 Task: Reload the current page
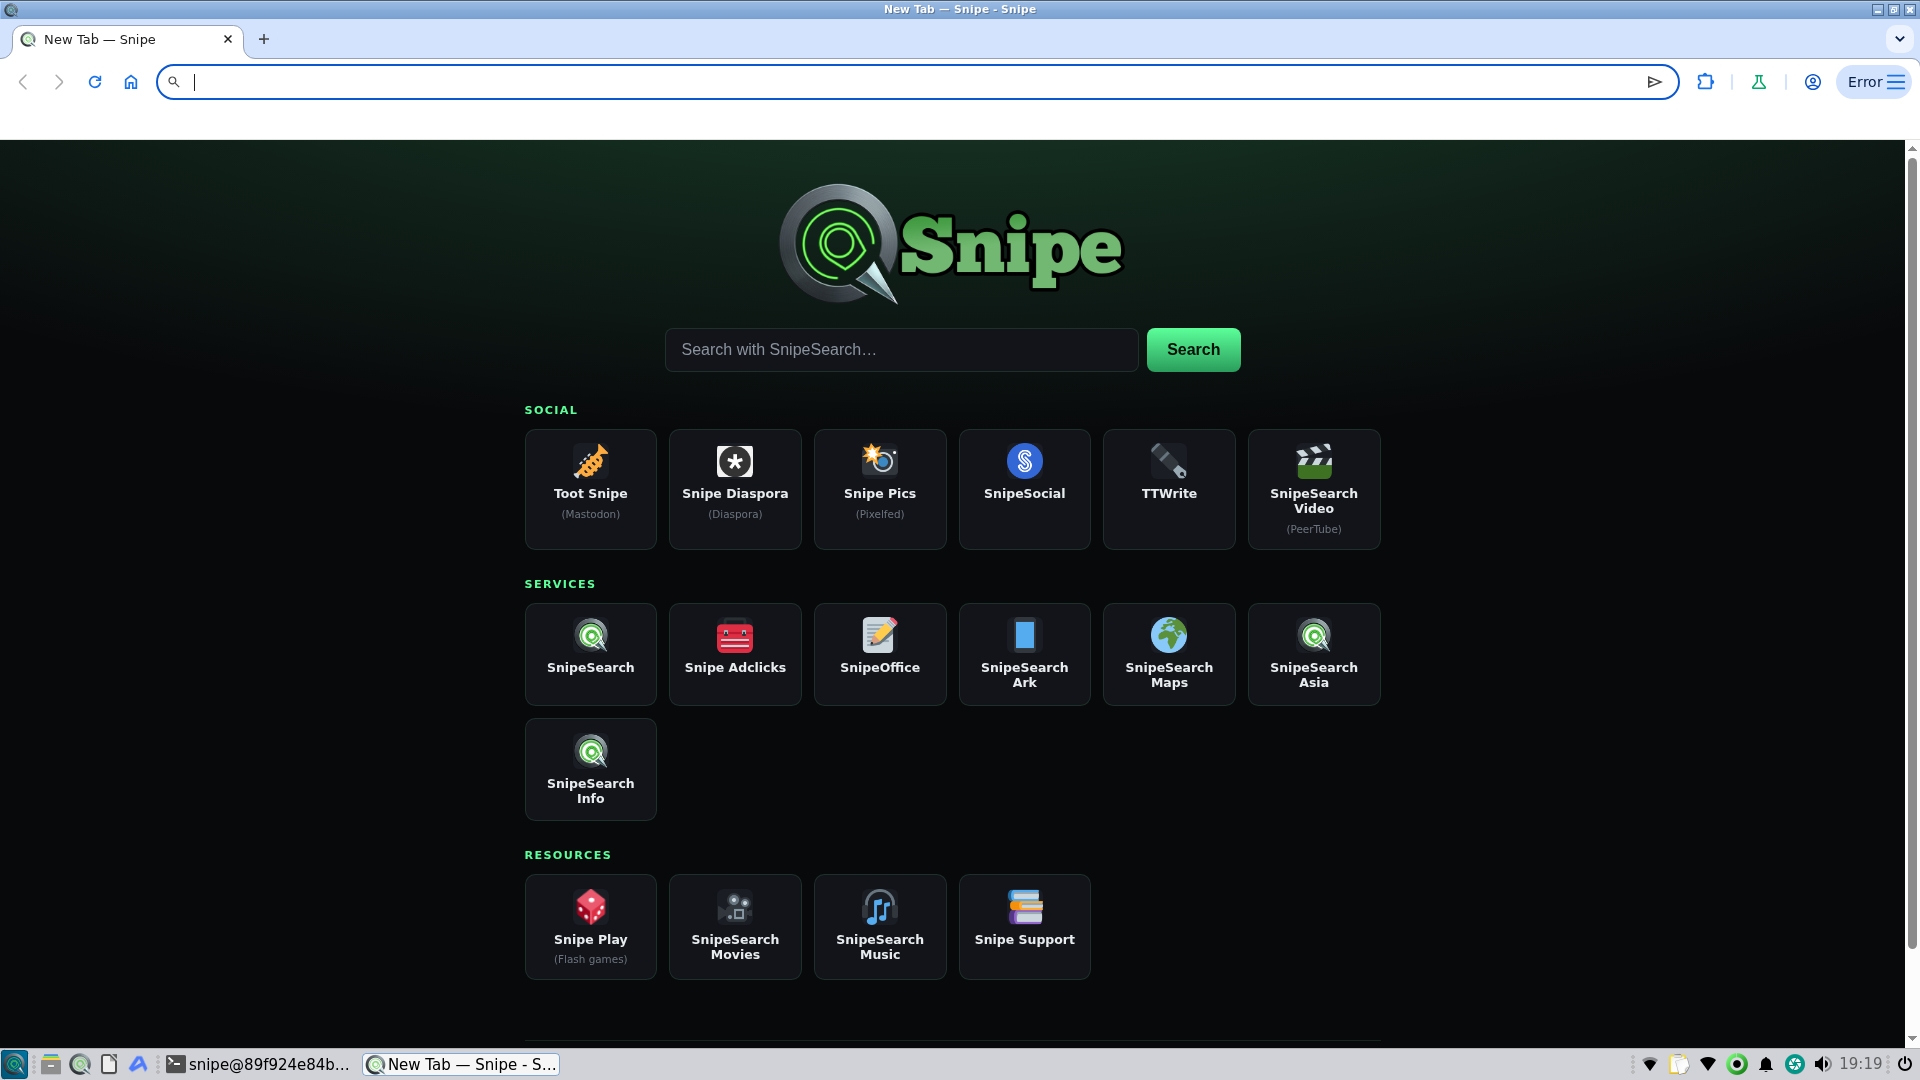pyautogui.click(x=95, y=82)
